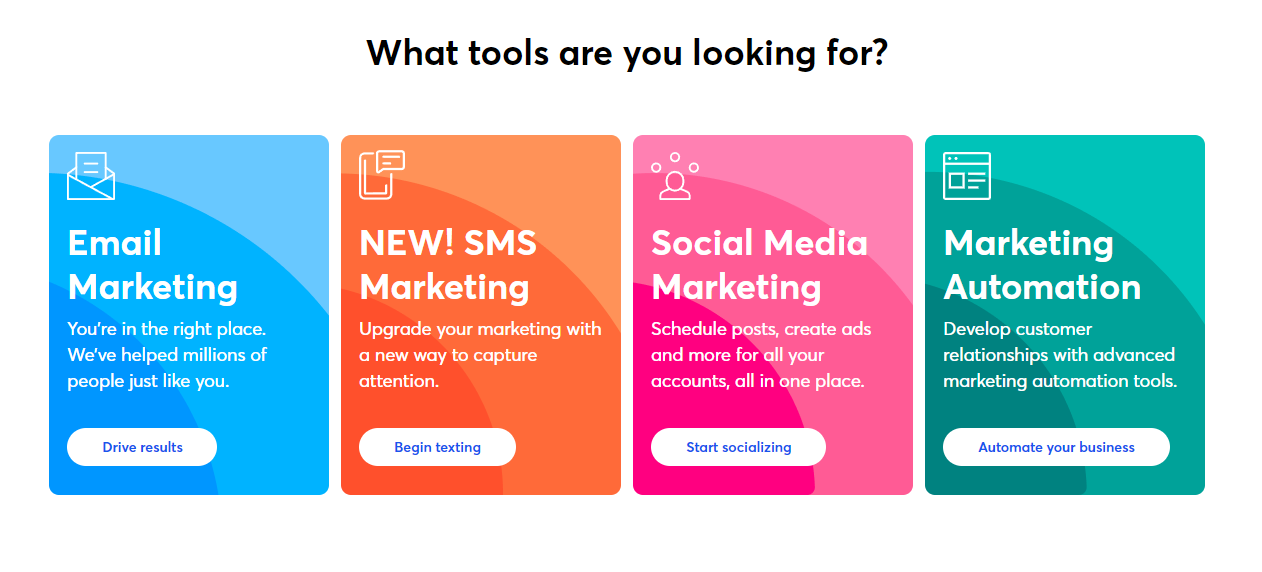Select the Automate your business button
Screen dimensions: 1262x572
pyautogui.click(x=1056, y=447)
